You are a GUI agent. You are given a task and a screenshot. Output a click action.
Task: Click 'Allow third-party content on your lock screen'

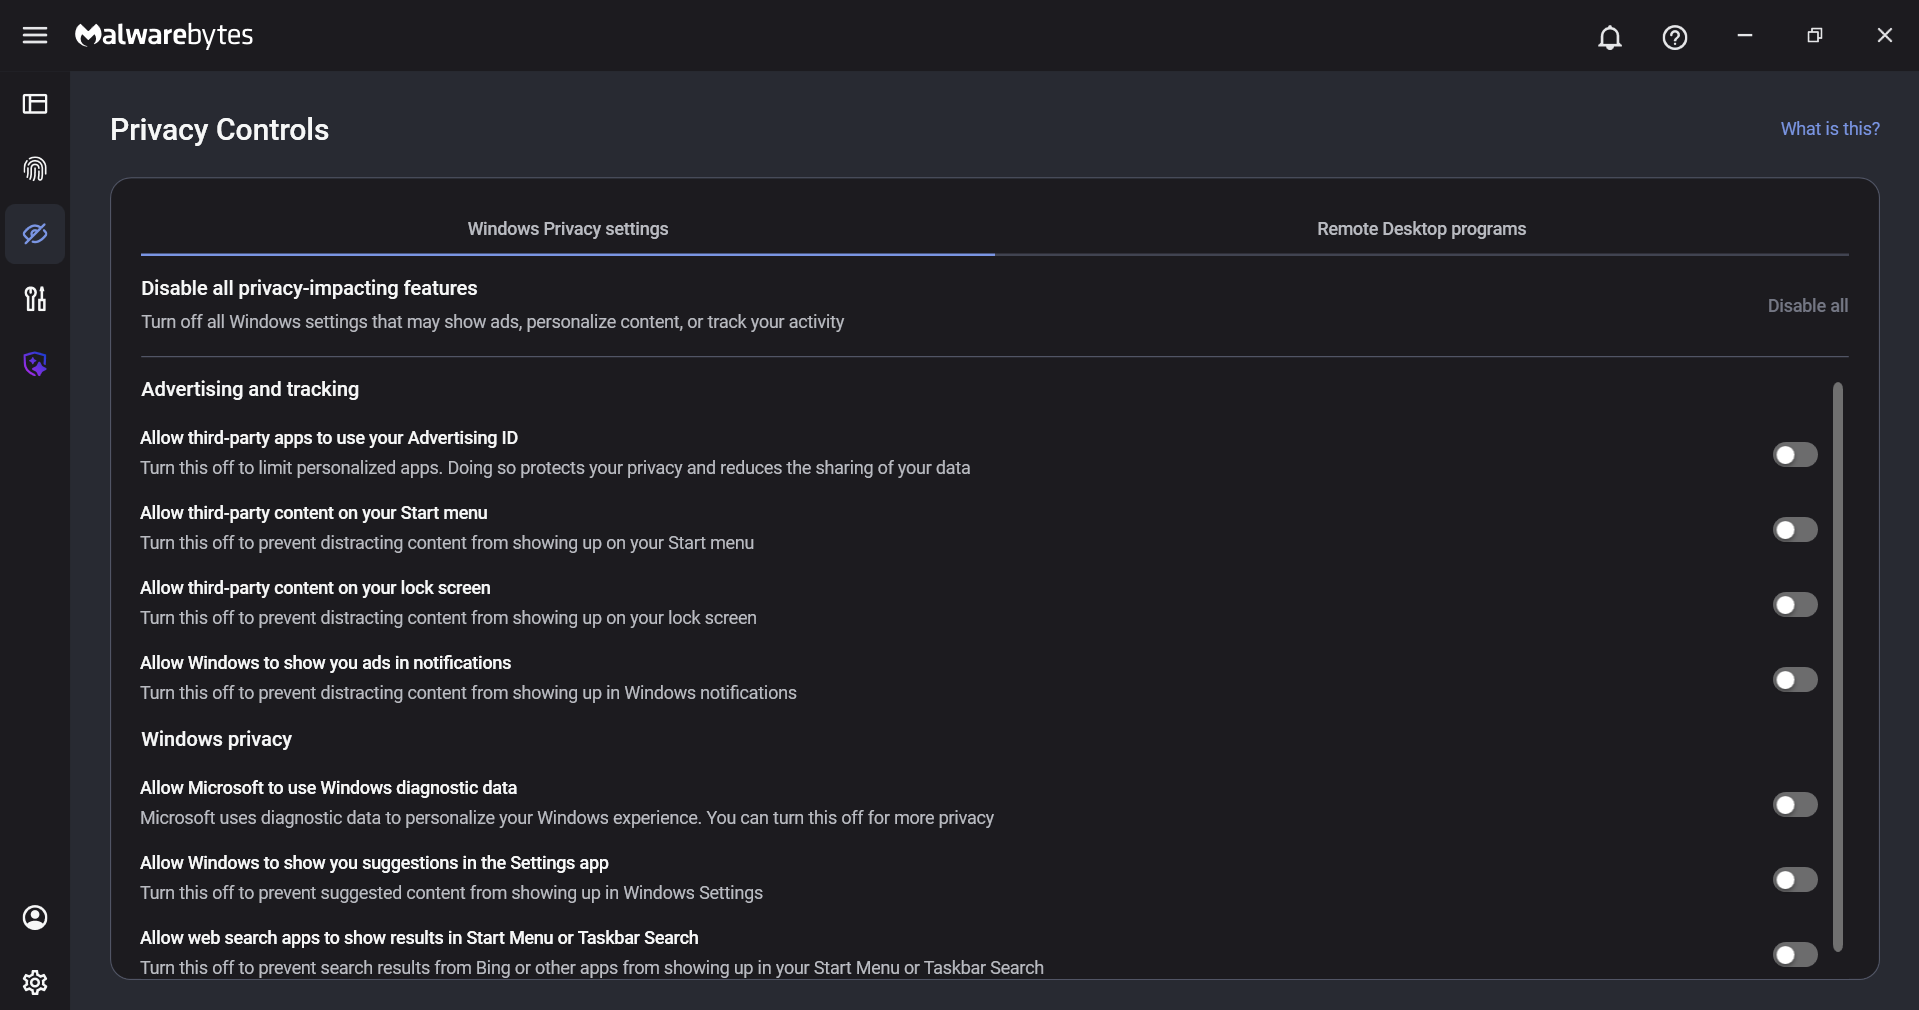tap(315, 588)
